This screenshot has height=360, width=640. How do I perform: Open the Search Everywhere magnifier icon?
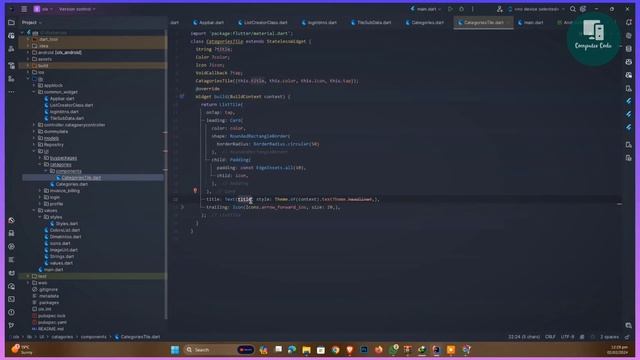(x=573, y=9)
